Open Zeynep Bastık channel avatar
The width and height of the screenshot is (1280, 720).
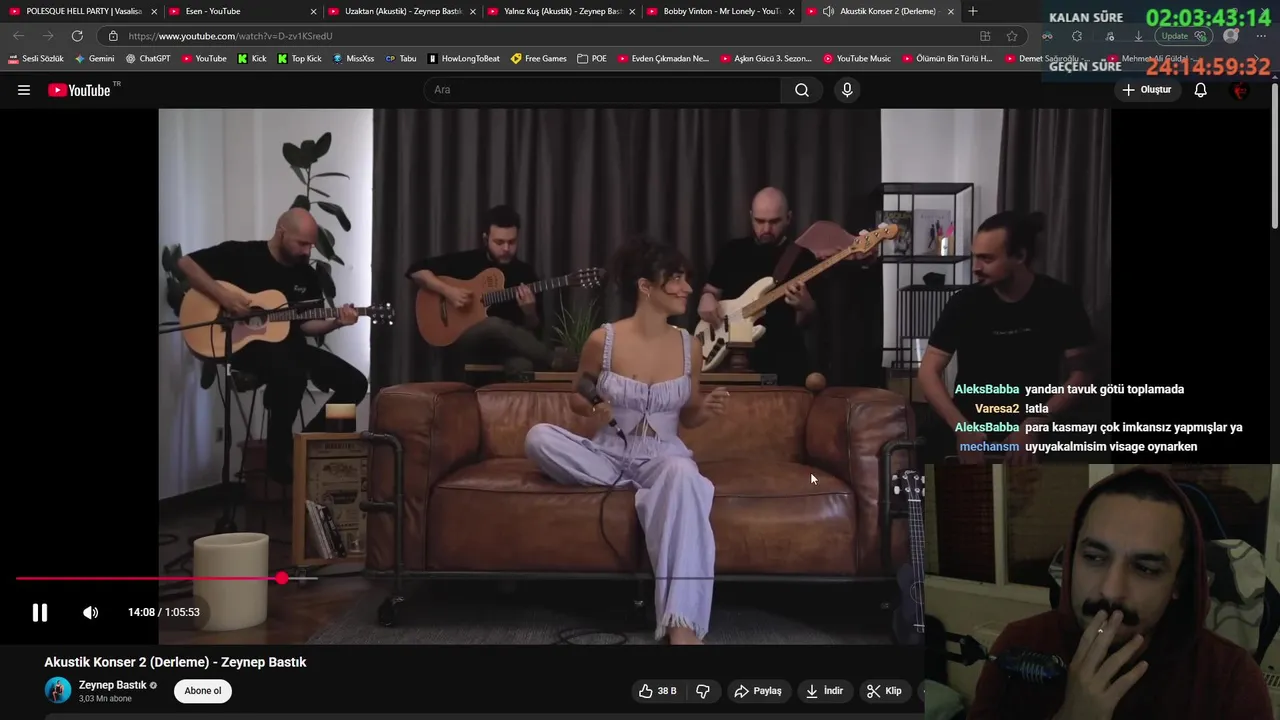[x=58, y=690]
